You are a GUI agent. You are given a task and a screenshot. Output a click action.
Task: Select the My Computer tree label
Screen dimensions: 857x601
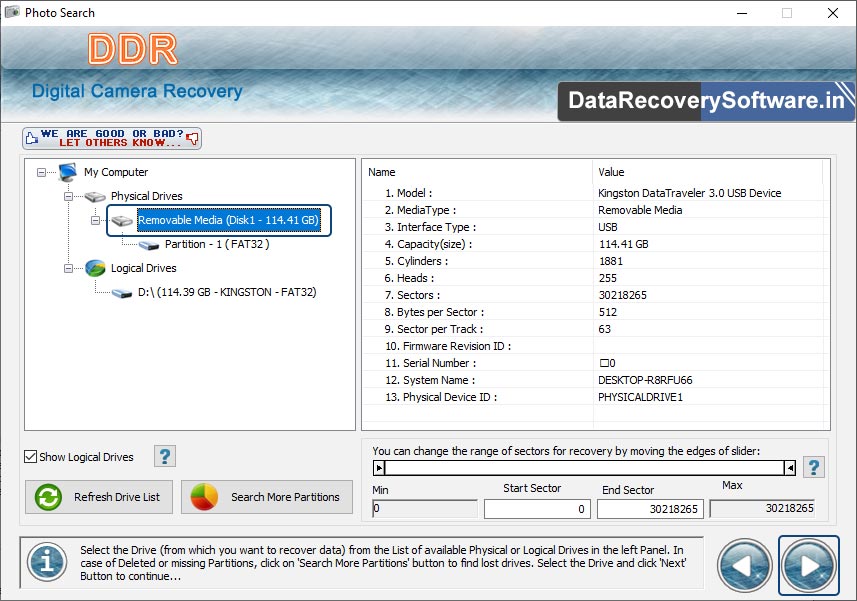[116, 172]
